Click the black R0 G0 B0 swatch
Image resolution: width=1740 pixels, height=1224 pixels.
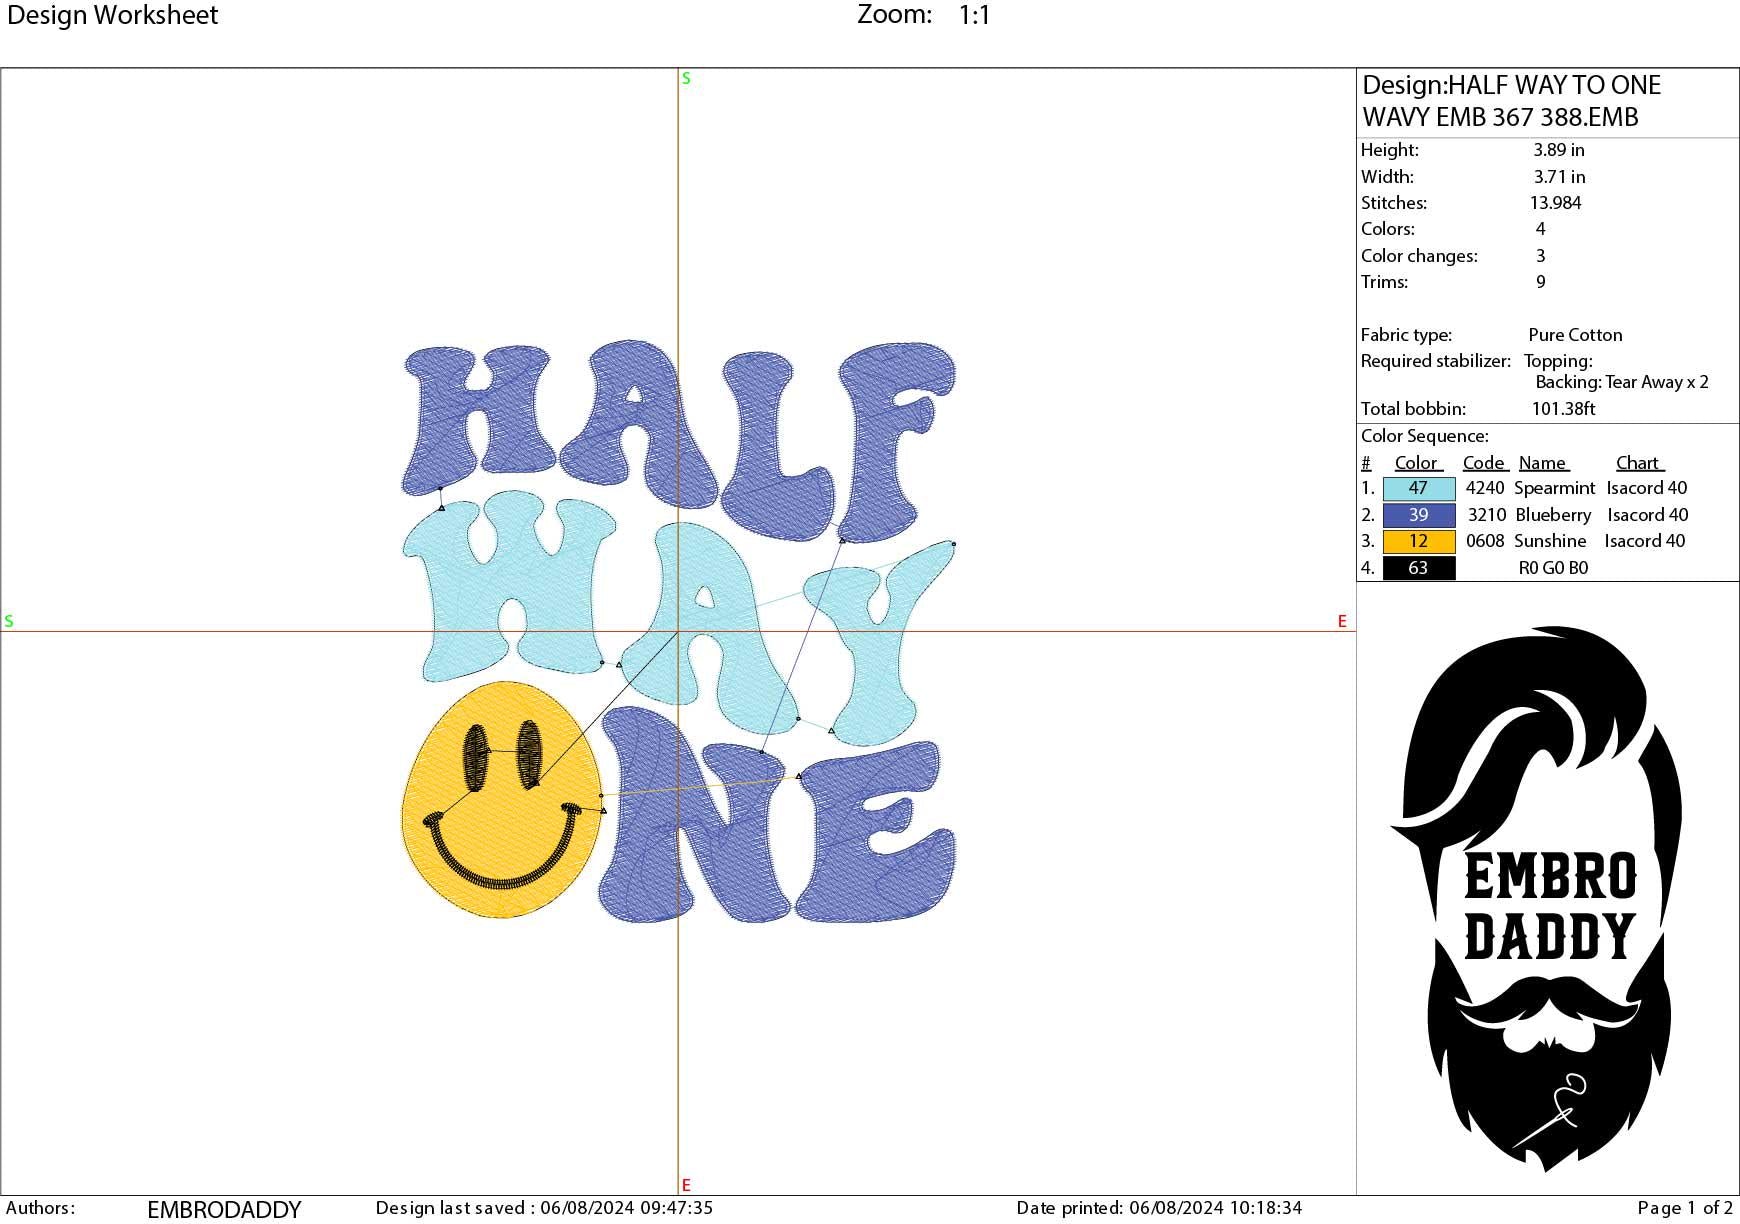[1418, 566]
